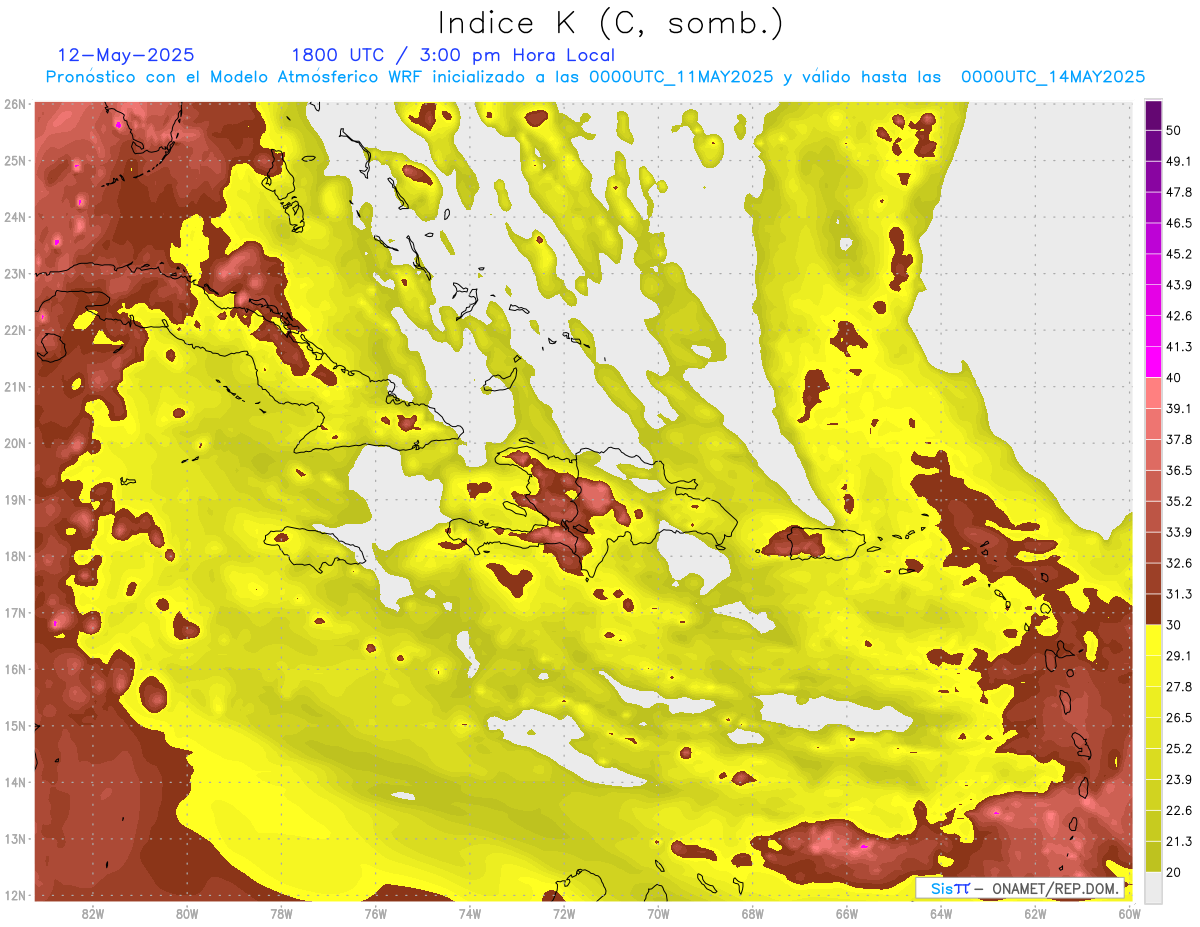Click the latitude axis label "18N"
Viewport: 1200px width, 927px height.
pyautogui.click(x=14, y=556)
